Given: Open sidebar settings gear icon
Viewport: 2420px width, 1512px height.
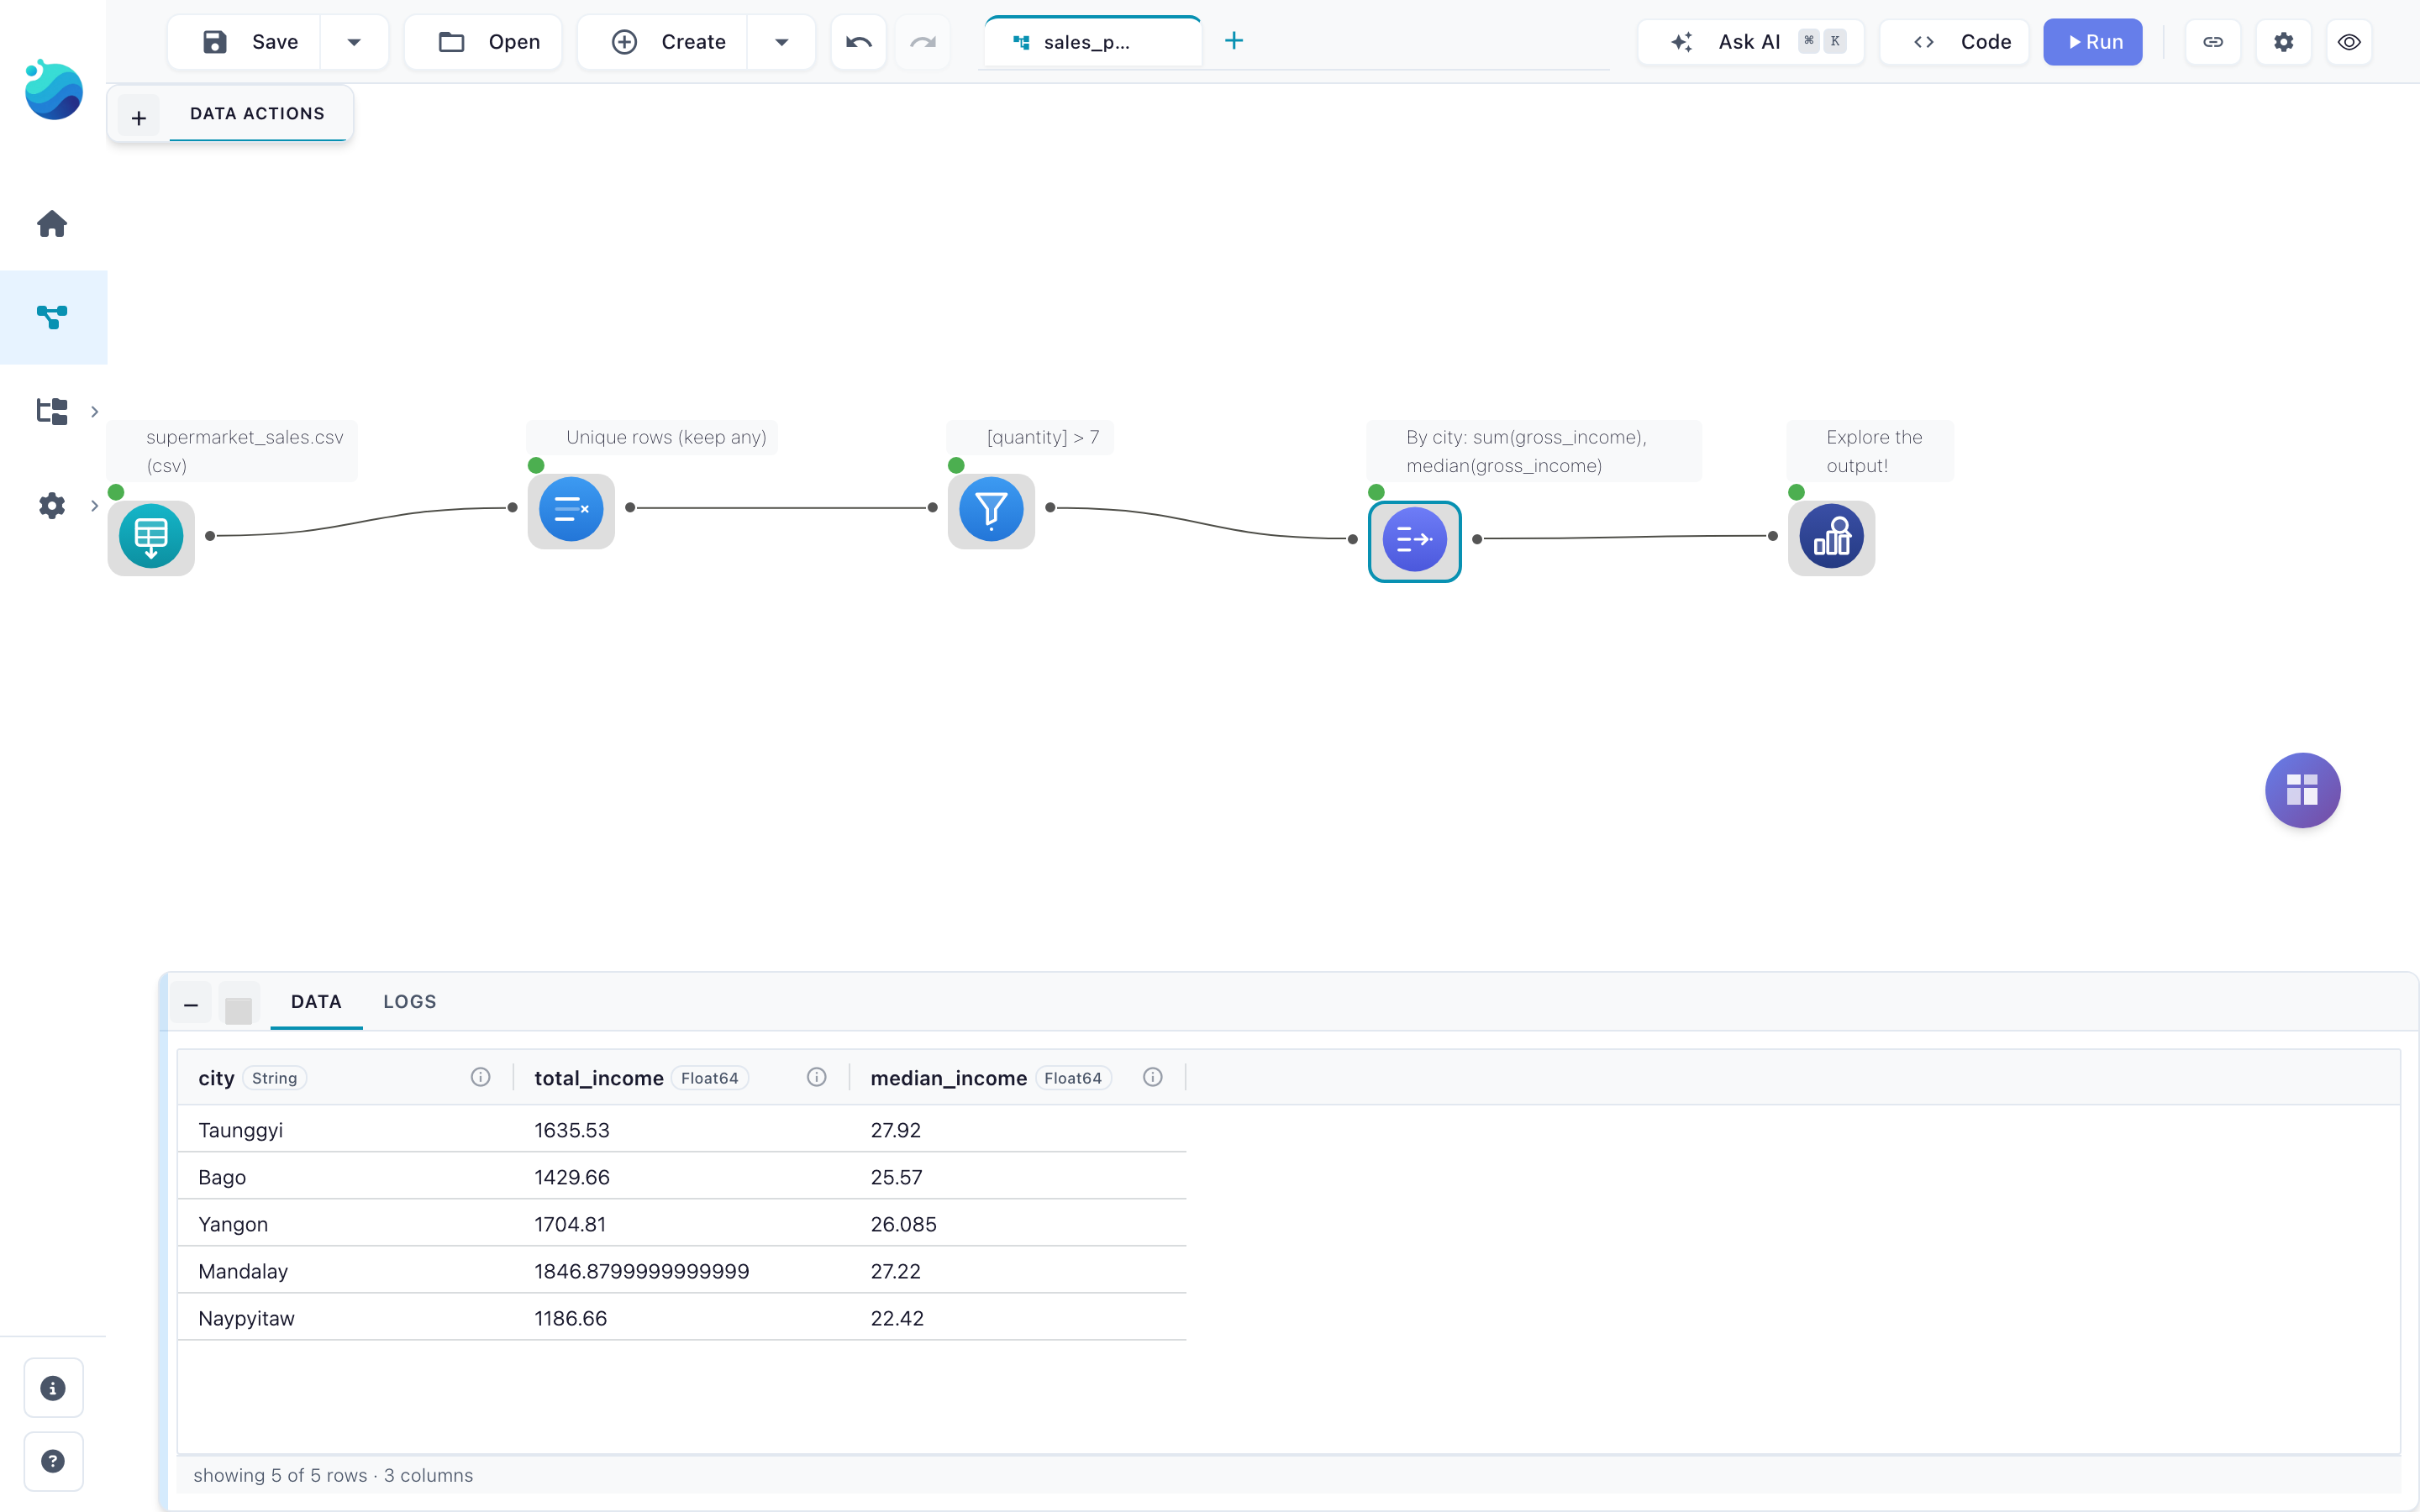Looking at the screenshot, I should coord(52,505).
